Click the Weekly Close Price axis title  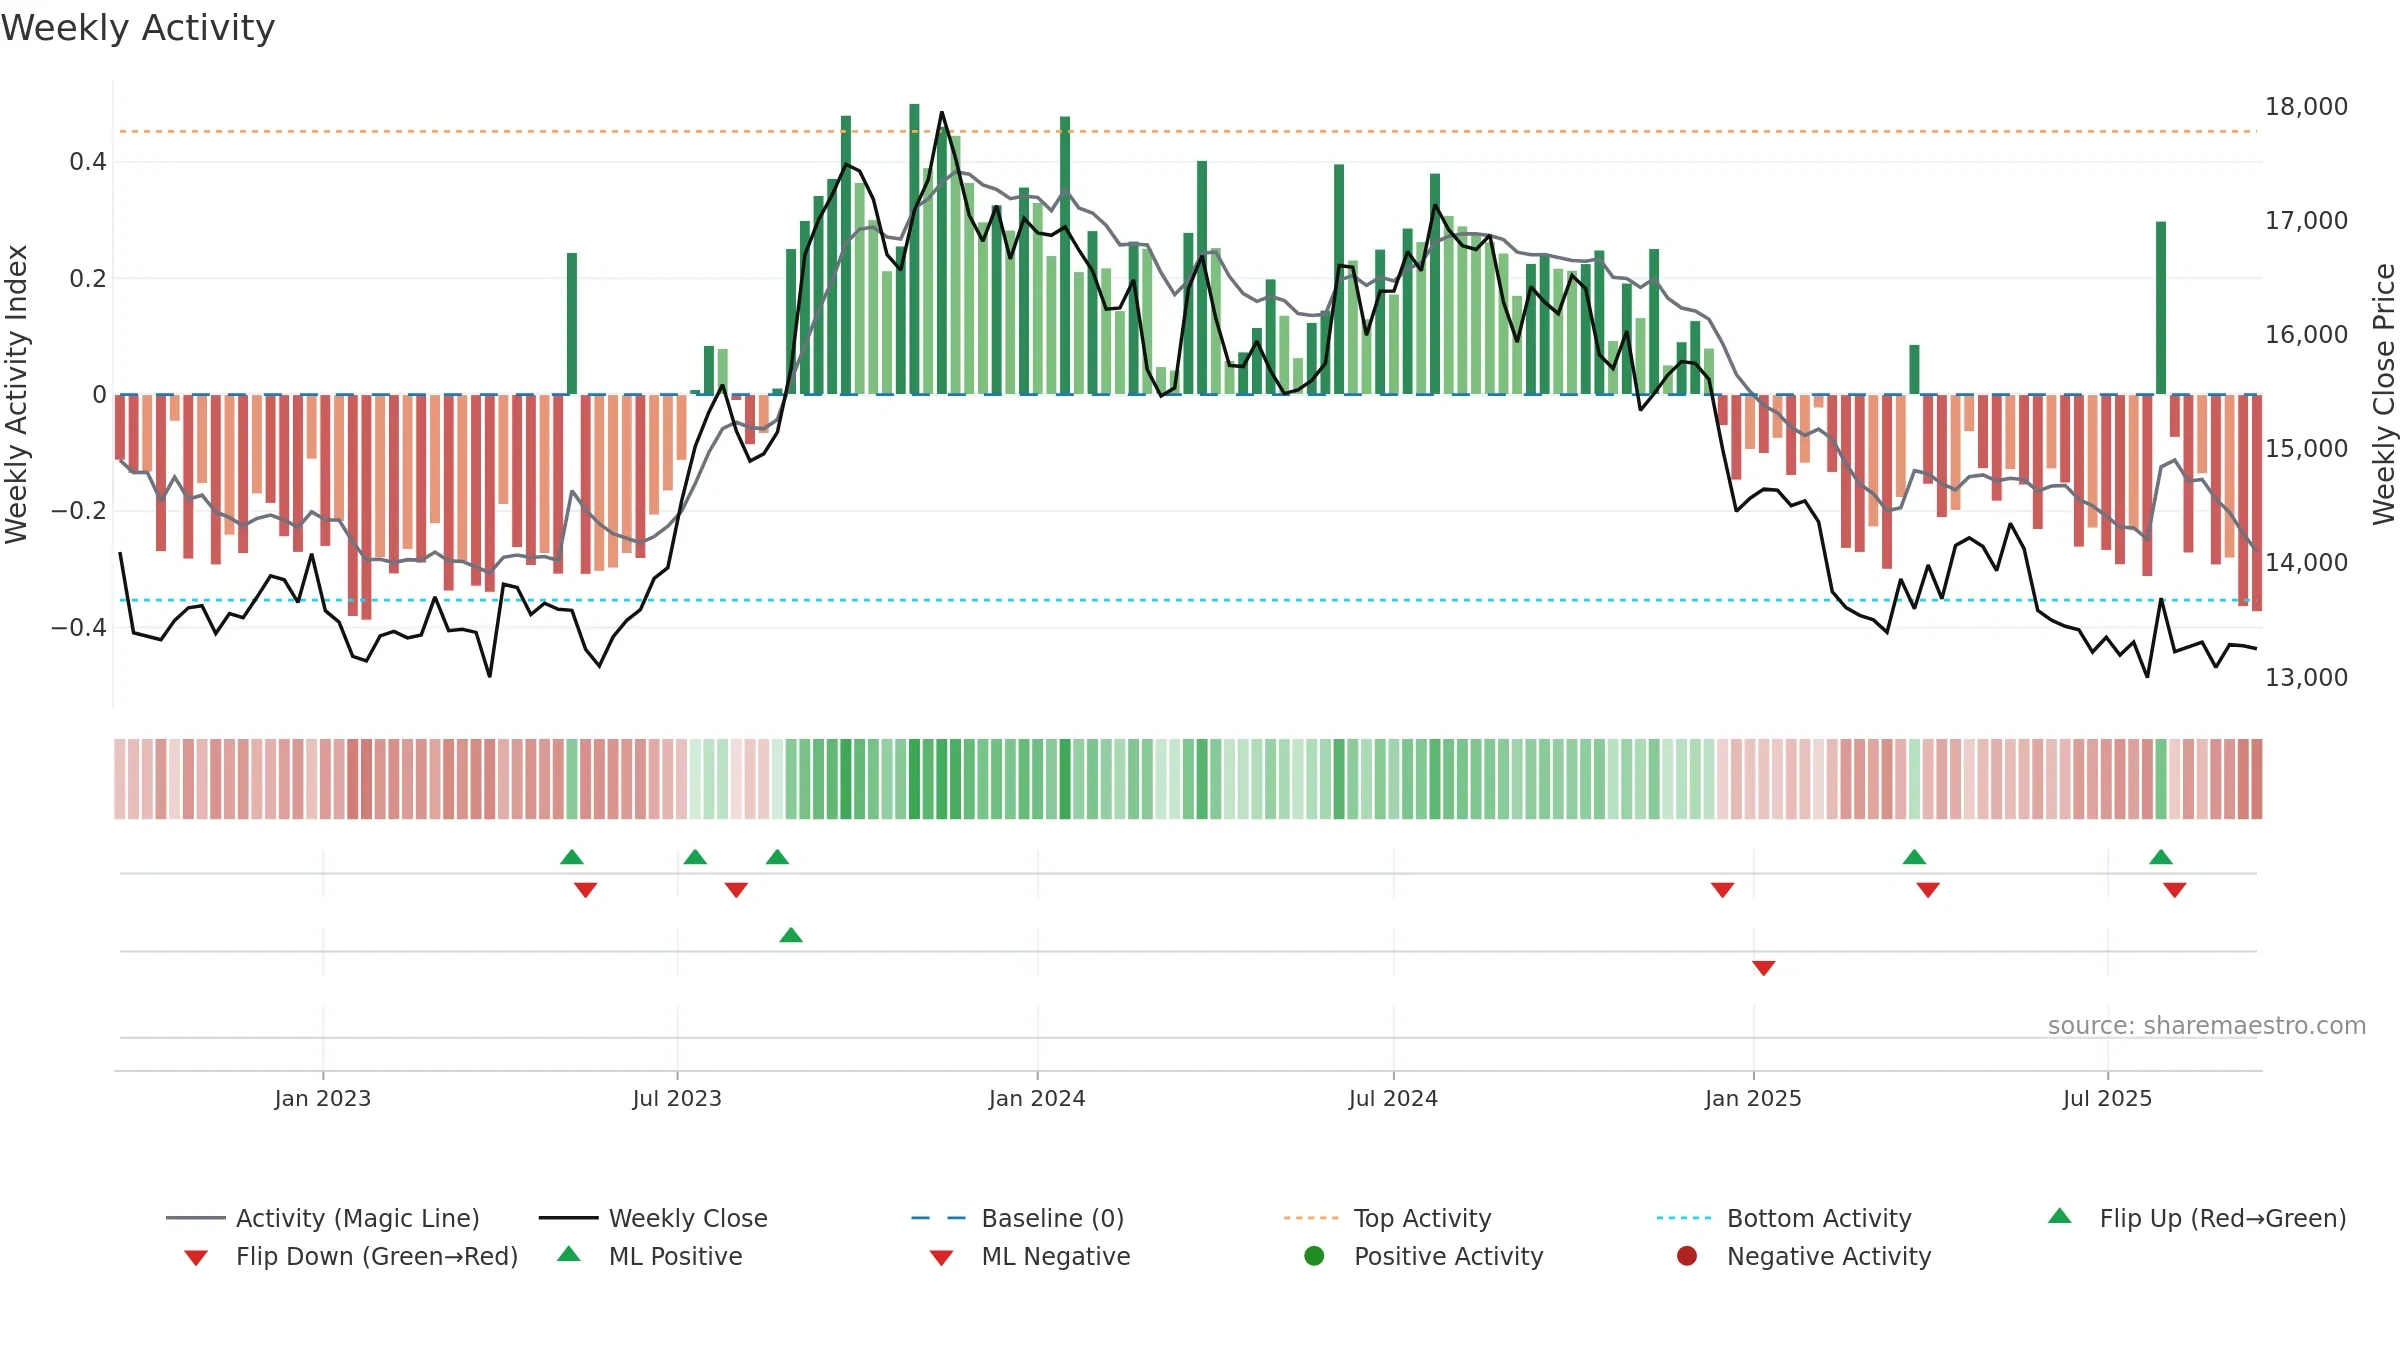click(2384, 394)
